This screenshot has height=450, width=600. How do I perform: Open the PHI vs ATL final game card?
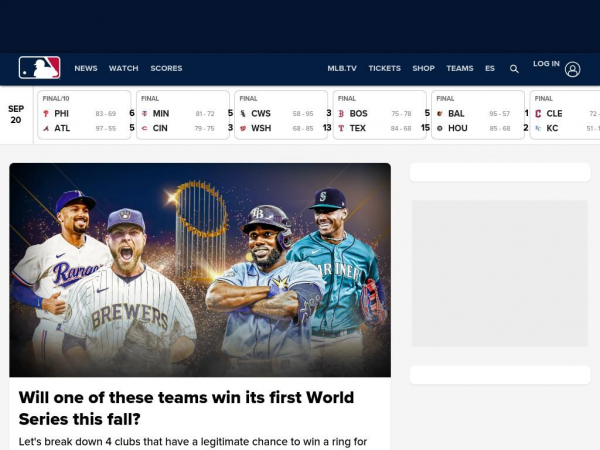point(84,115)
